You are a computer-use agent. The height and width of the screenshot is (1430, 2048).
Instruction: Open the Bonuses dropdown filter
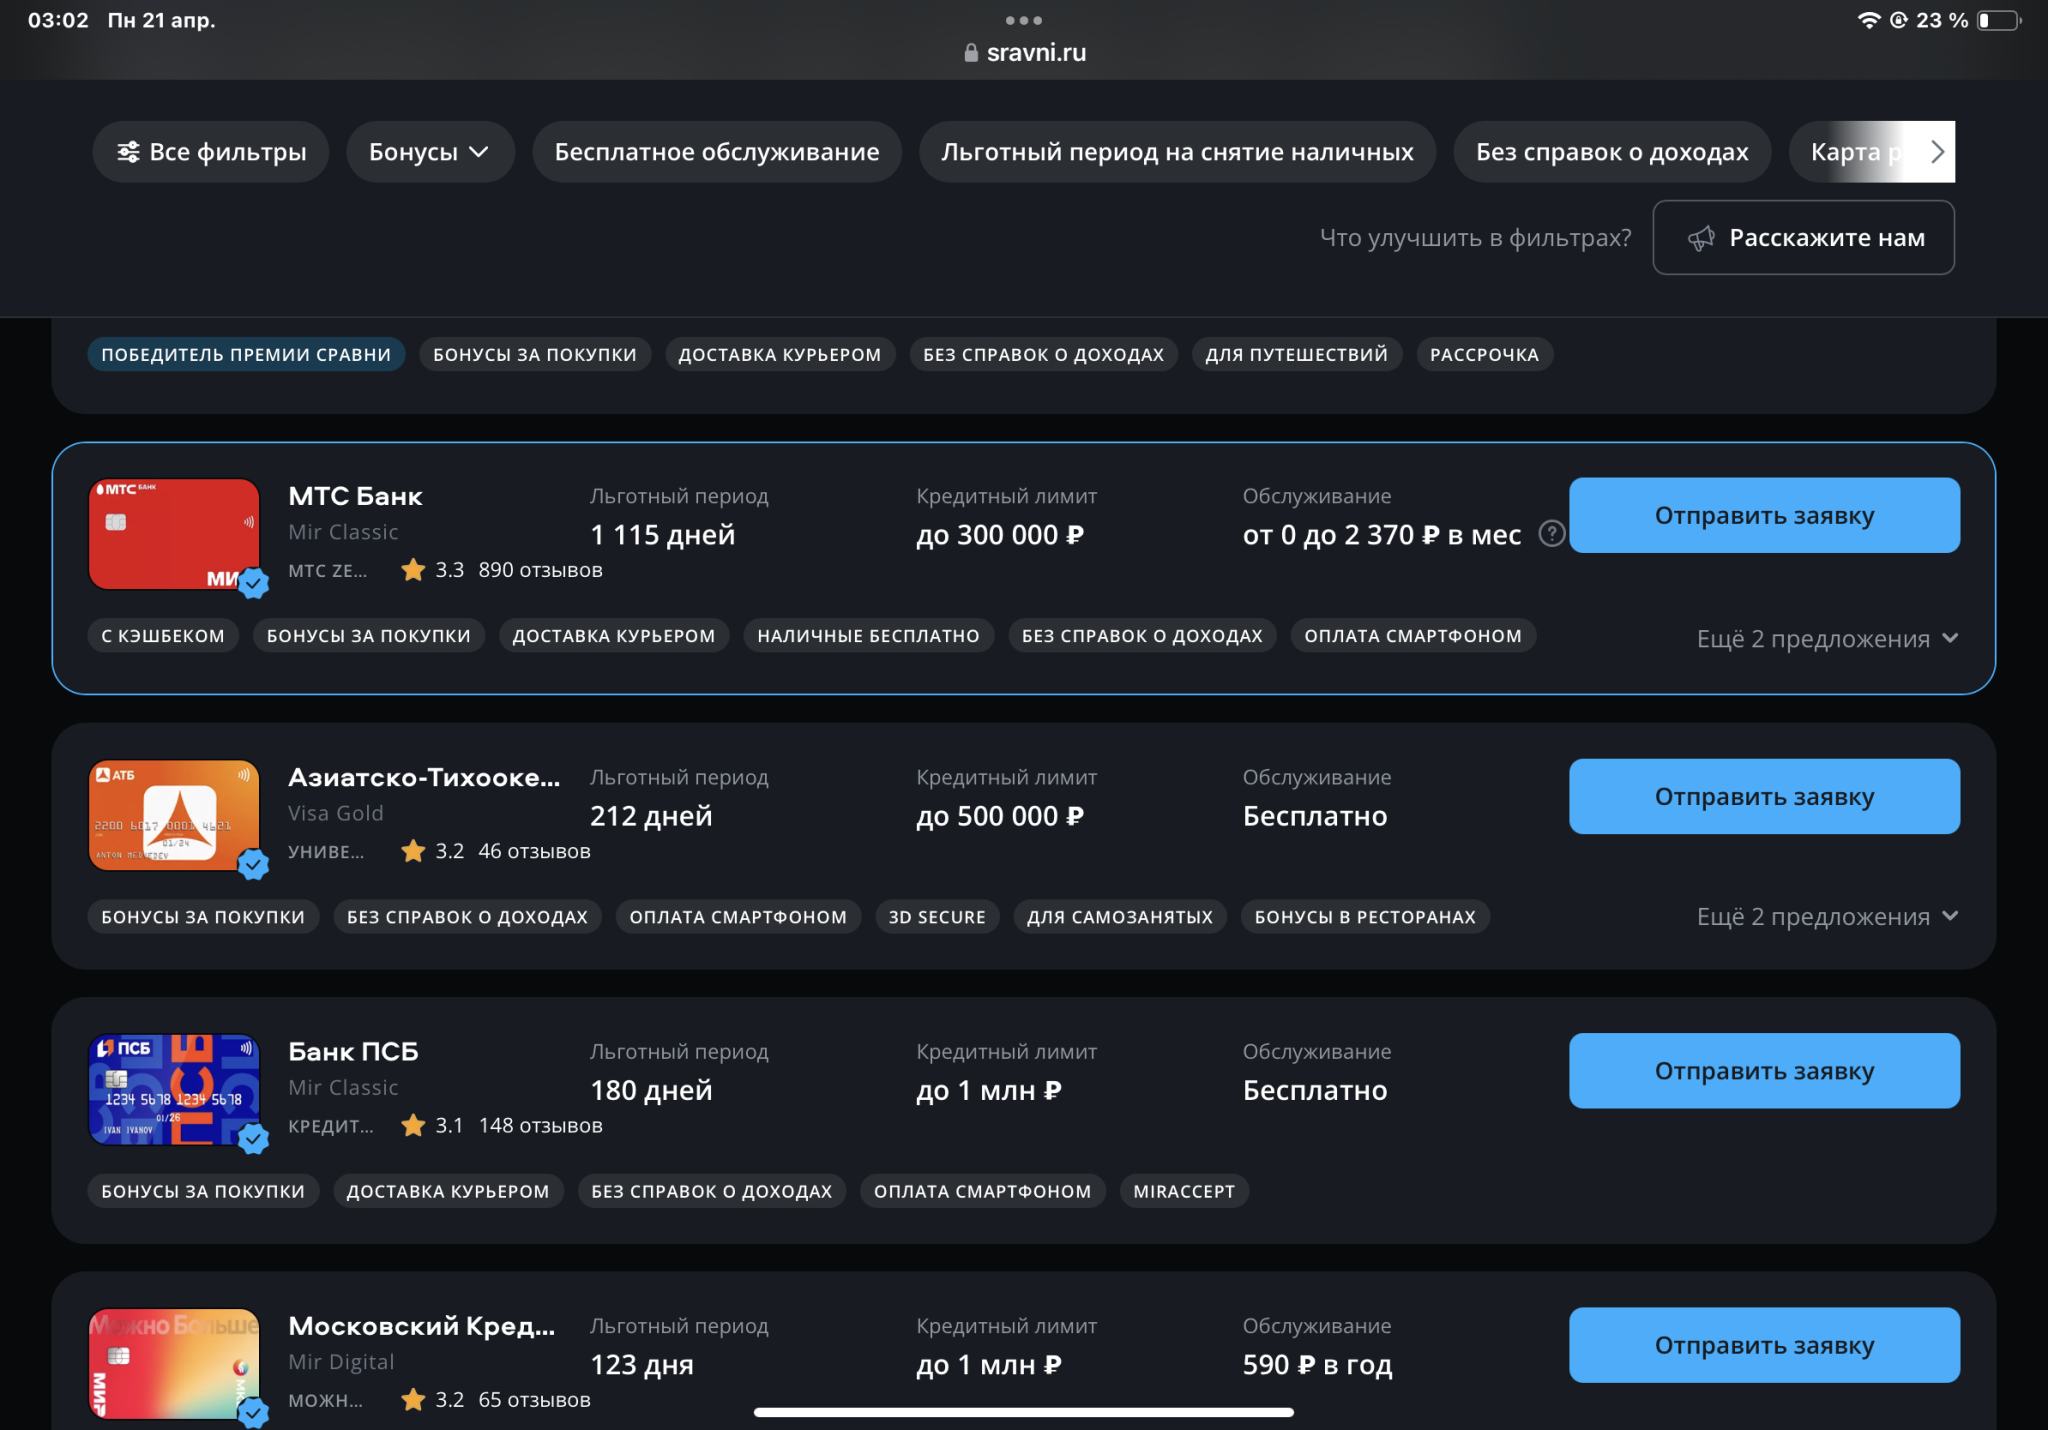tap(429, 152)
